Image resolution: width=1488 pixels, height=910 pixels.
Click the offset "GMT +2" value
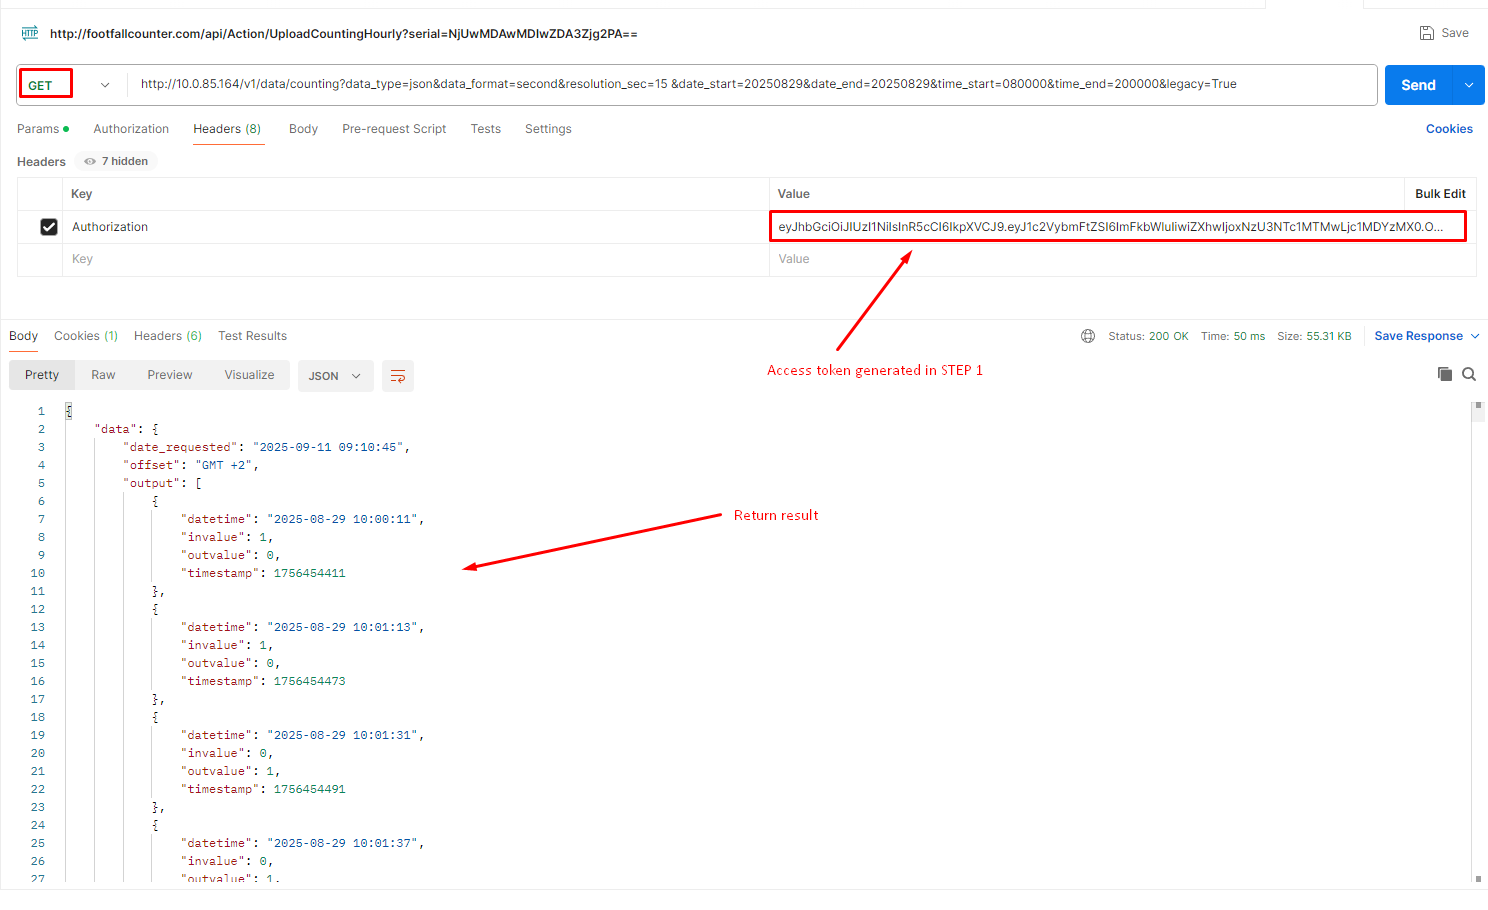[x=224, y=465]
